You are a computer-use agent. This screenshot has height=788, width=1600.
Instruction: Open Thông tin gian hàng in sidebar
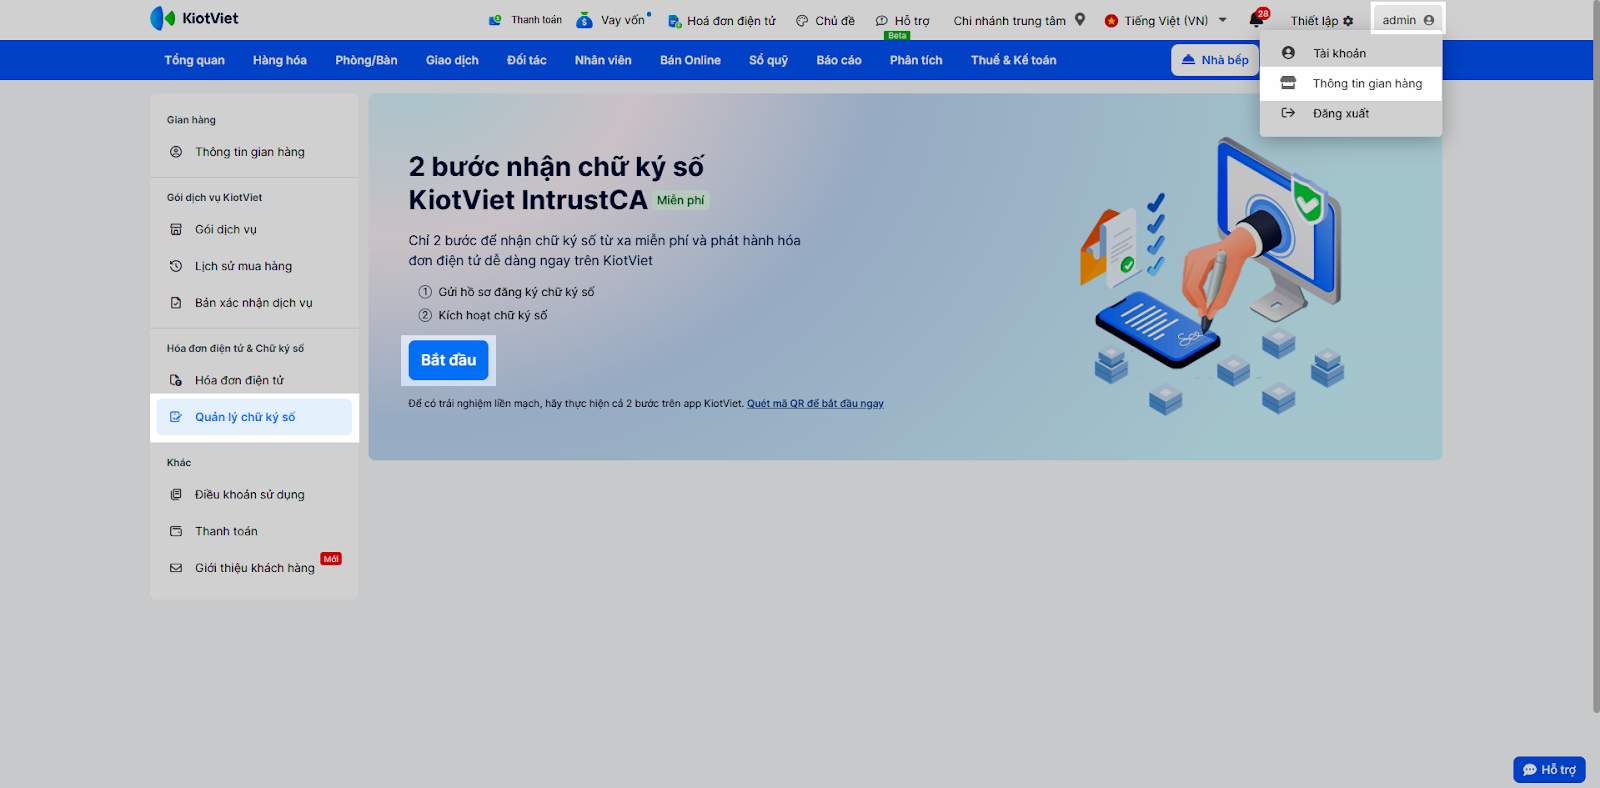tap(254, 152)
